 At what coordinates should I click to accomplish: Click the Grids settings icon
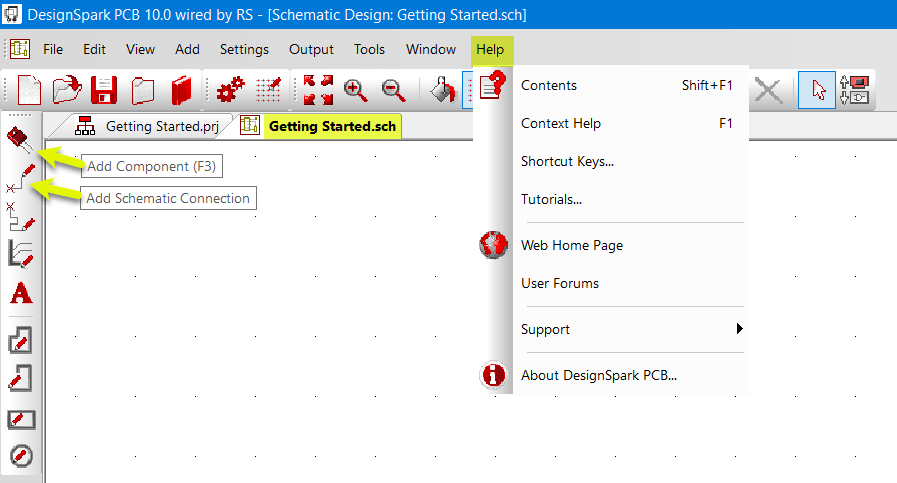(268, 90)
